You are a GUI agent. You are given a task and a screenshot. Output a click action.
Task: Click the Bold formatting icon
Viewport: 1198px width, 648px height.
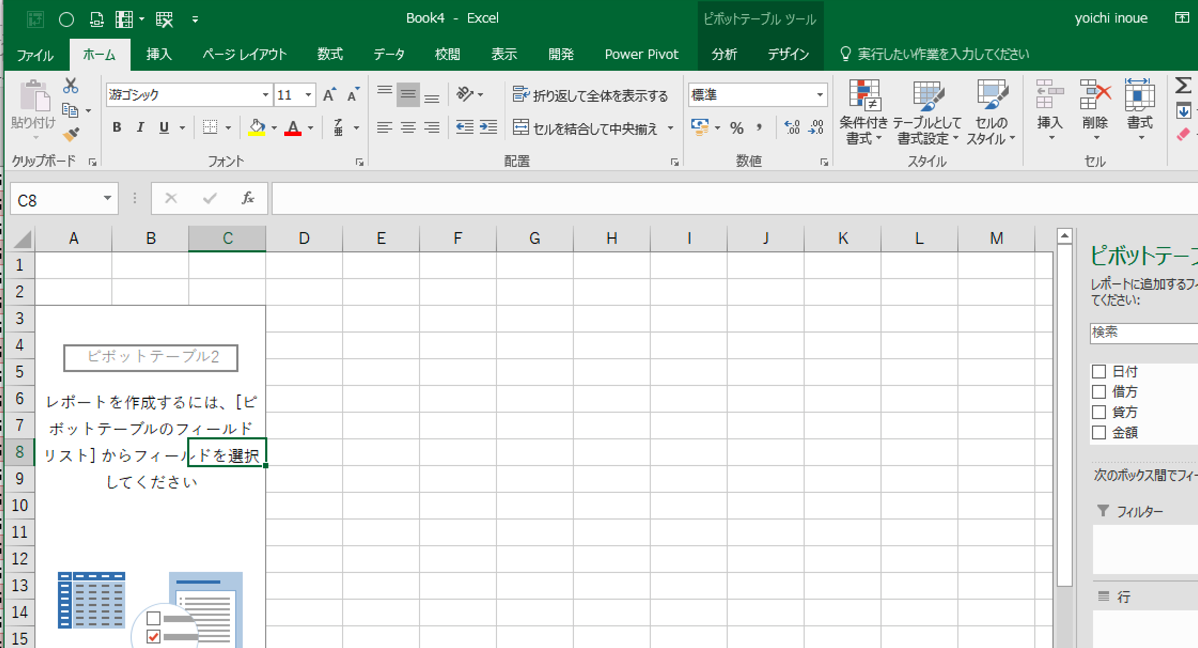pos(117,127)
